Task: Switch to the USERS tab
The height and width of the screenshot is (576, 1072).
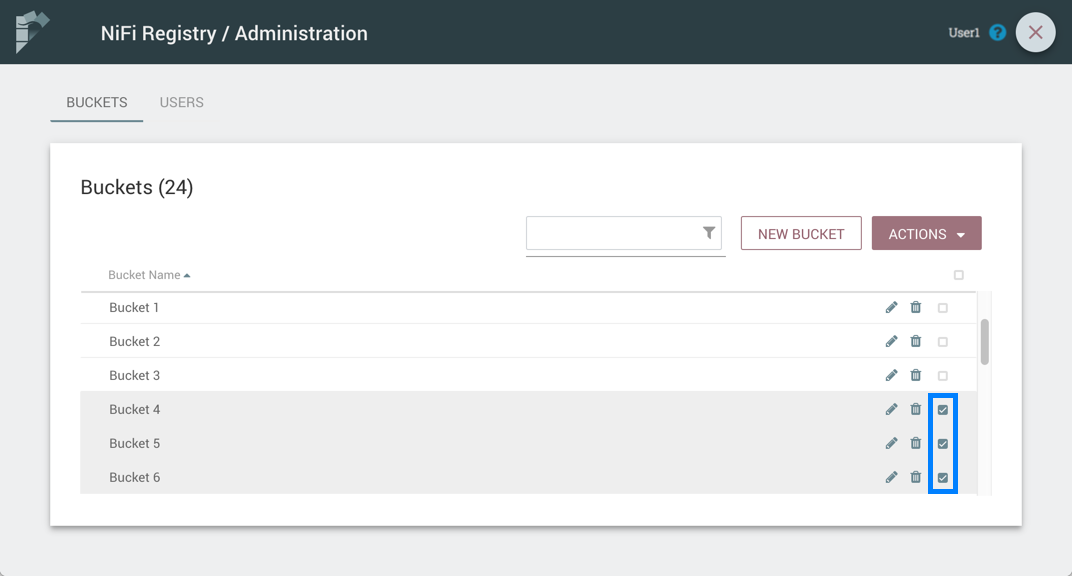Action: [x=182, y=102]
